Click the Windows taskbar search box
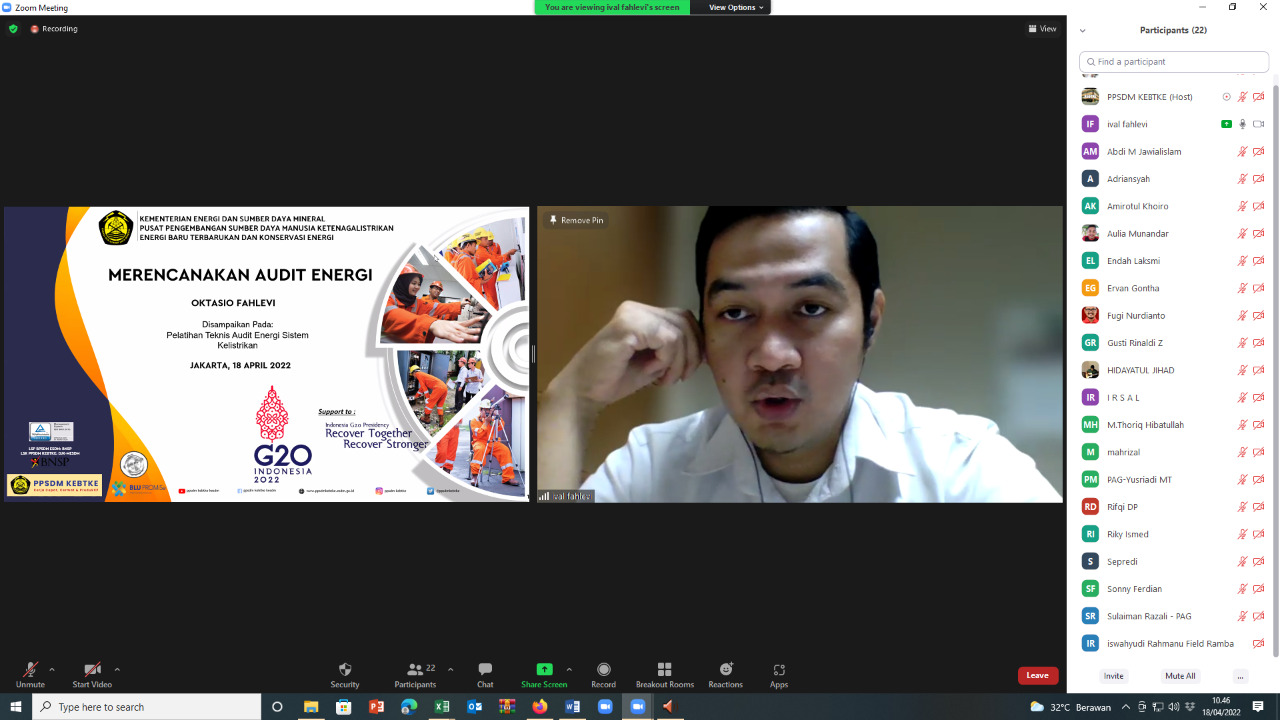 point(147,707)
